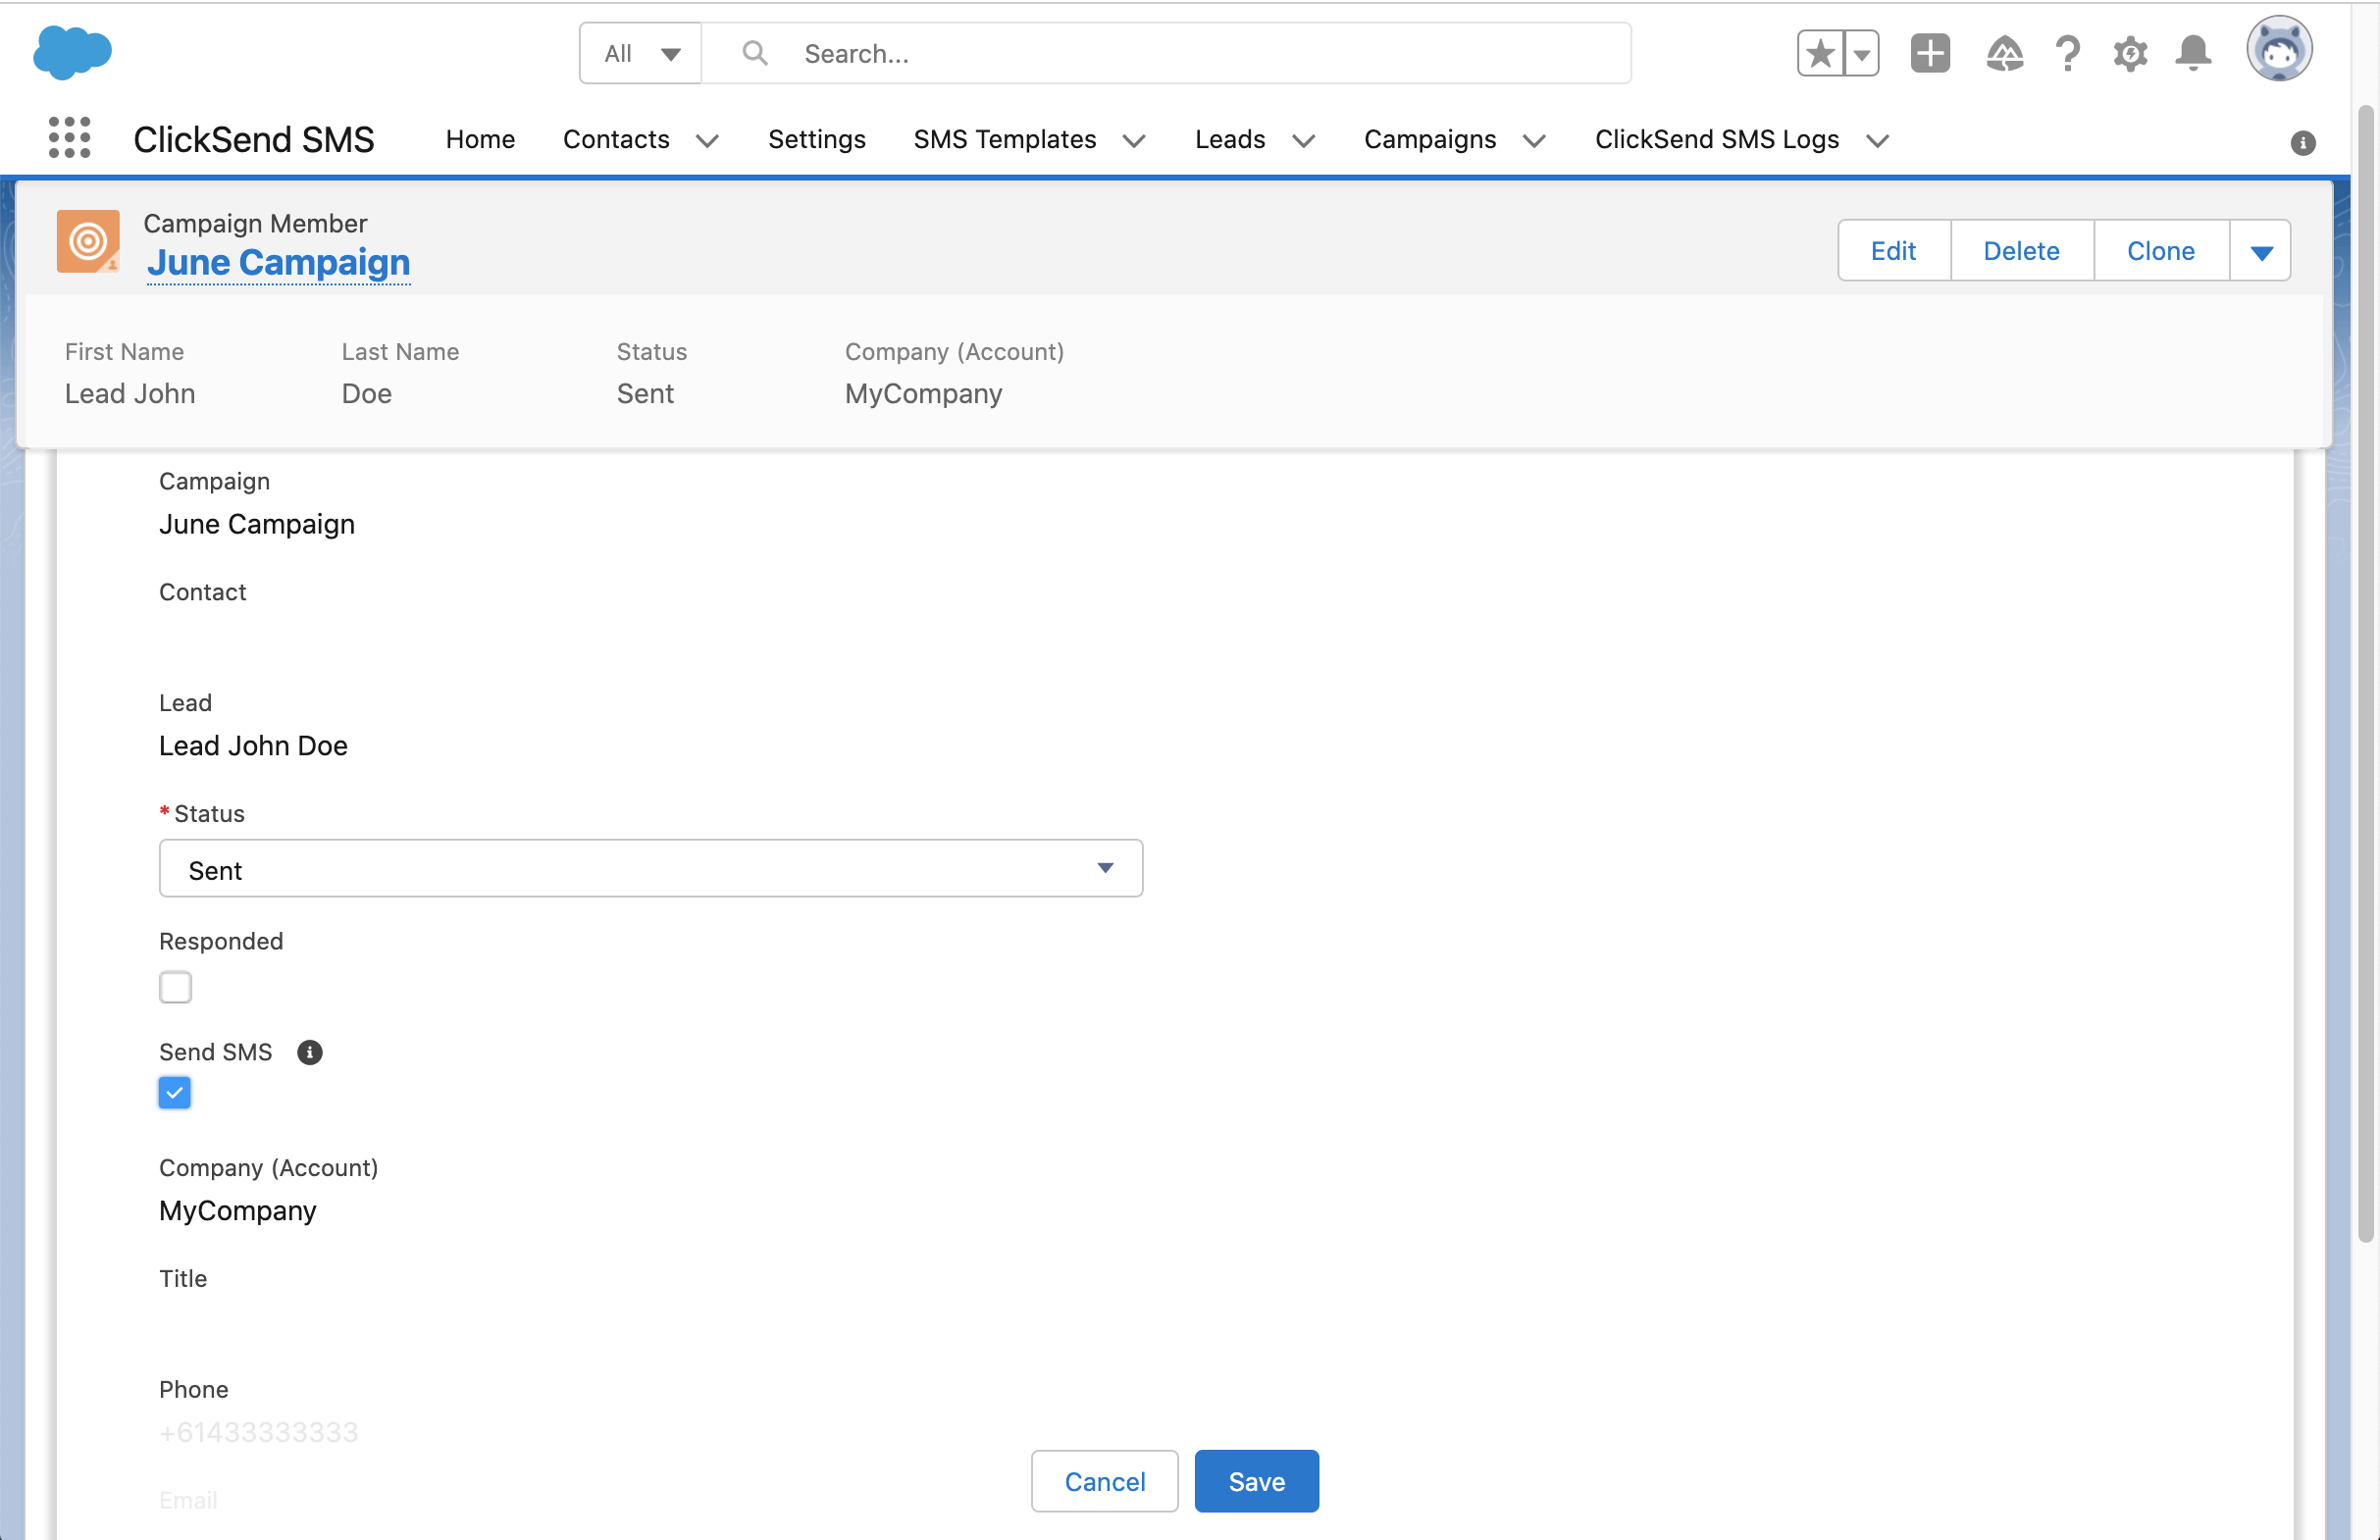
Task: View notifications bell
Action: pyautogui.click(x=2193, y=53)
